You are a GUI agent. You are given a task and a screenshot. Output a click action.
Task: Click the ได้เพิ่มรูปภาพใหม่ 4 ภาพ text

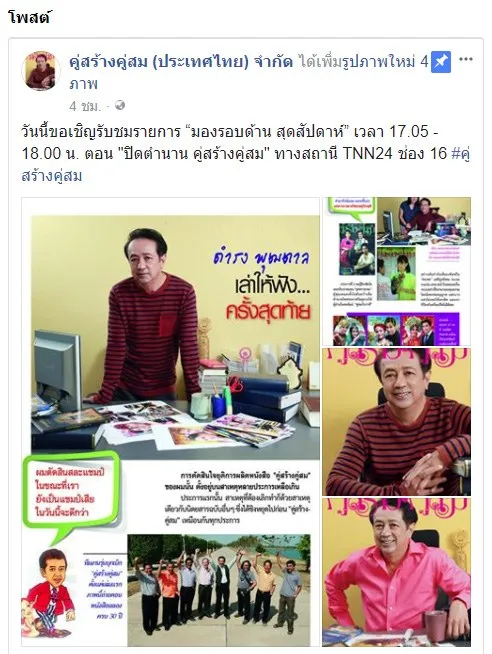click(x=248, y=73)
